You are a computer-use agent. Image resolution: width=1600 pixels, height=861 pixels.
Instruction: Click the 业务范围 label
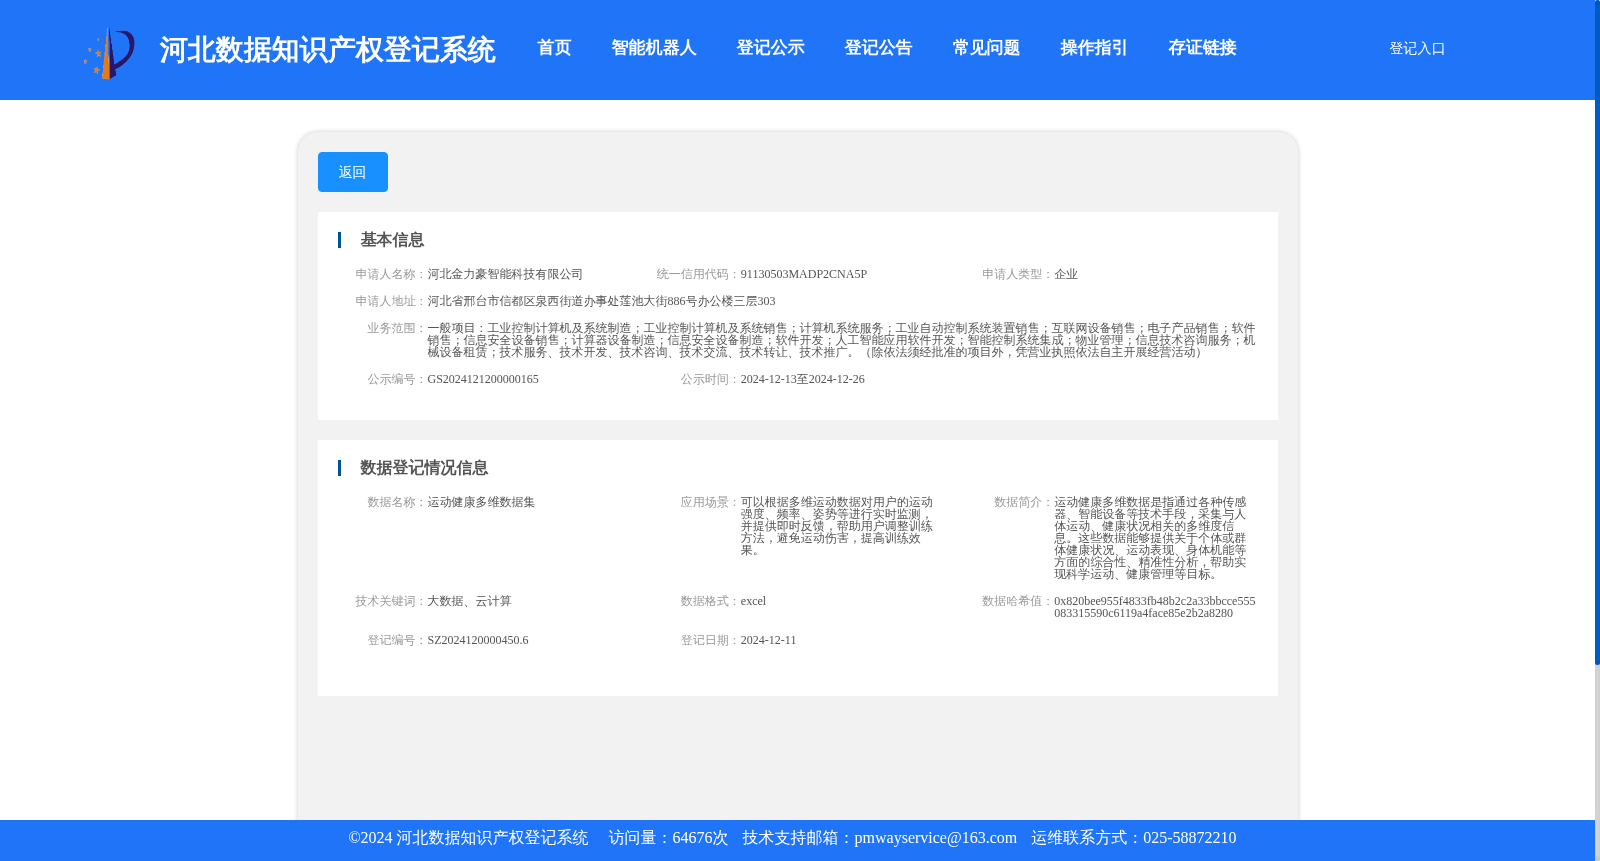pos(397,328)
